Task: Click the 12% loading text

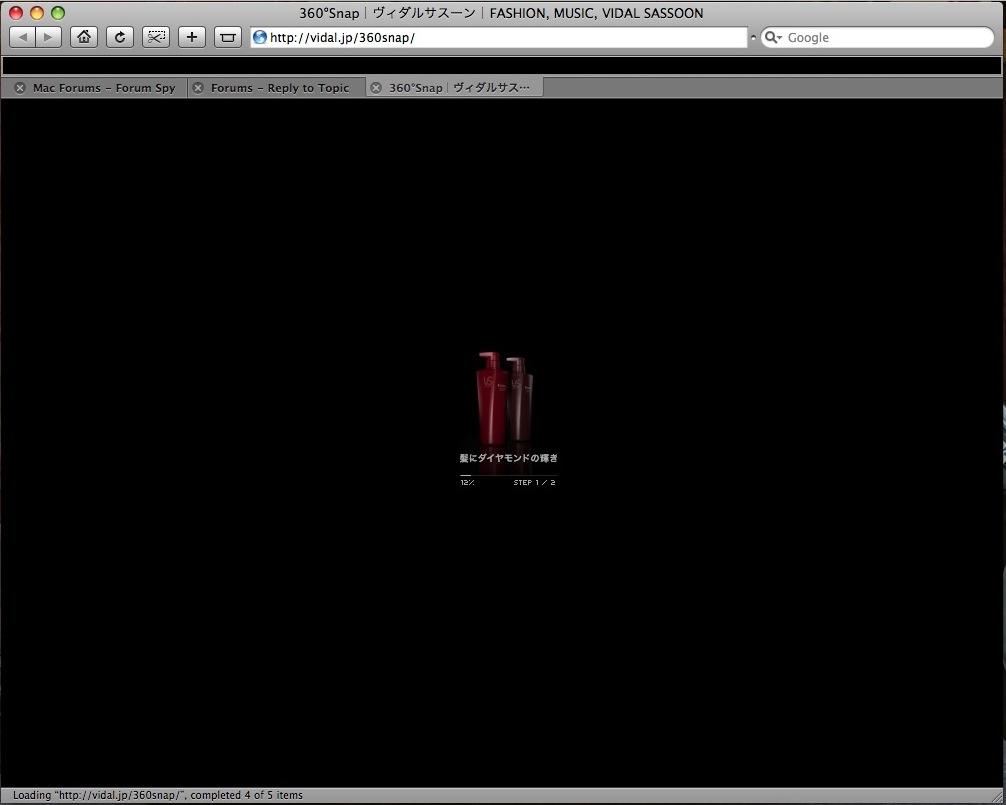Action: point(467,482)
